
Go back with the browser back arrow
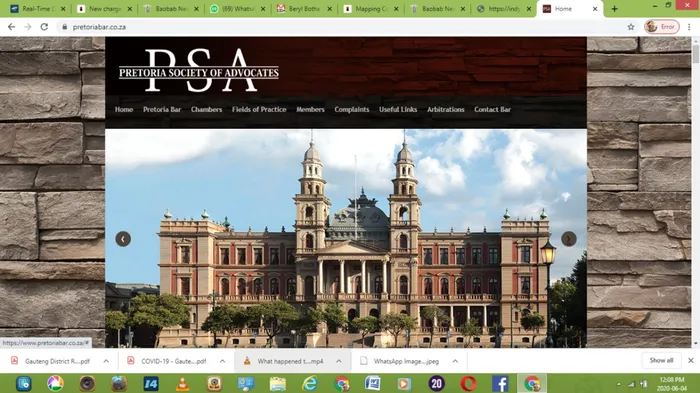[11, 27]
